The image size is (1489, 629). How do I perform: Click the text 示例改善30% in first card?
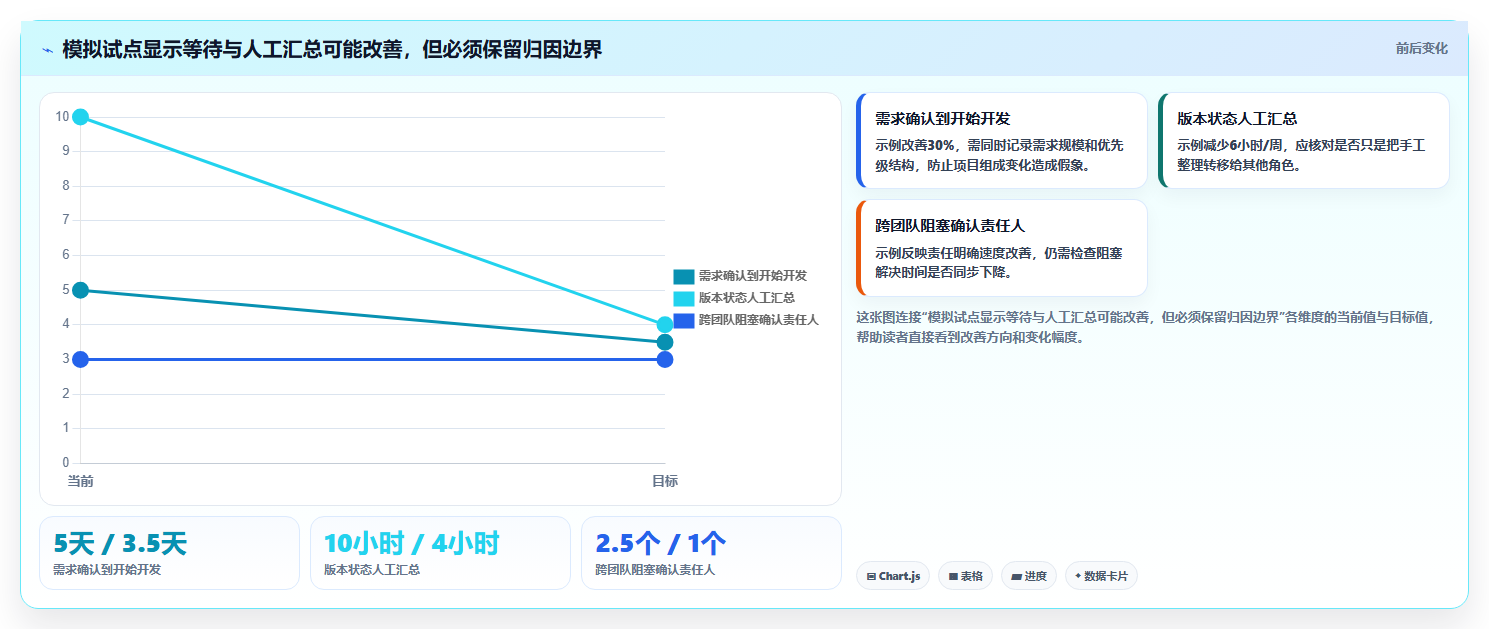pyautogui.click(x=914, y=145)
